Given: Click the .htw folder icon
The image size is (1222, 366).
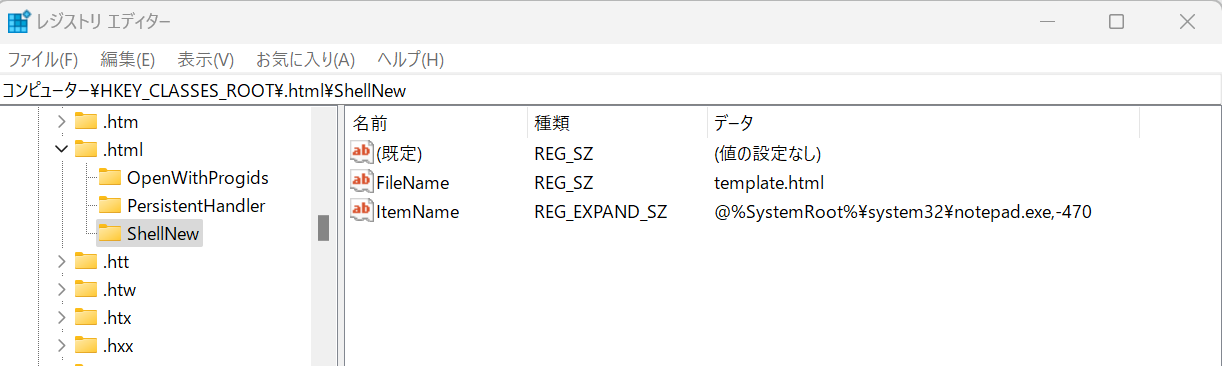Looking at the screenshot, I should tap(86, 290).
